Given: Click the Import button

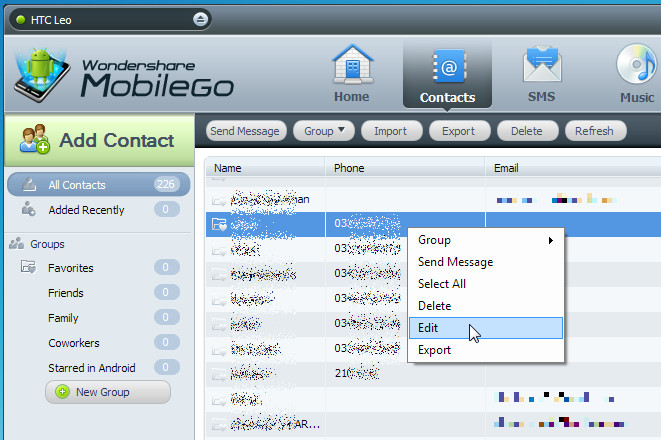Looking at the screenshot, I should pyautogui.click(x=391, y=131).
